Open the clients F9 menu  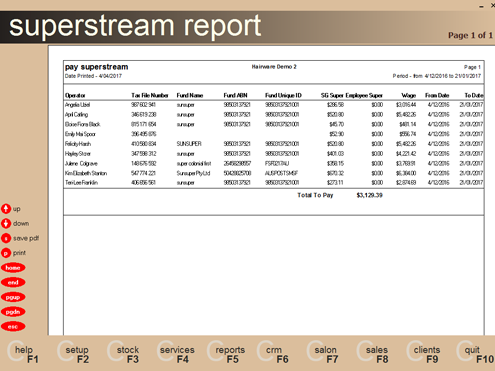pyautogui.click(x=423, y=353)
